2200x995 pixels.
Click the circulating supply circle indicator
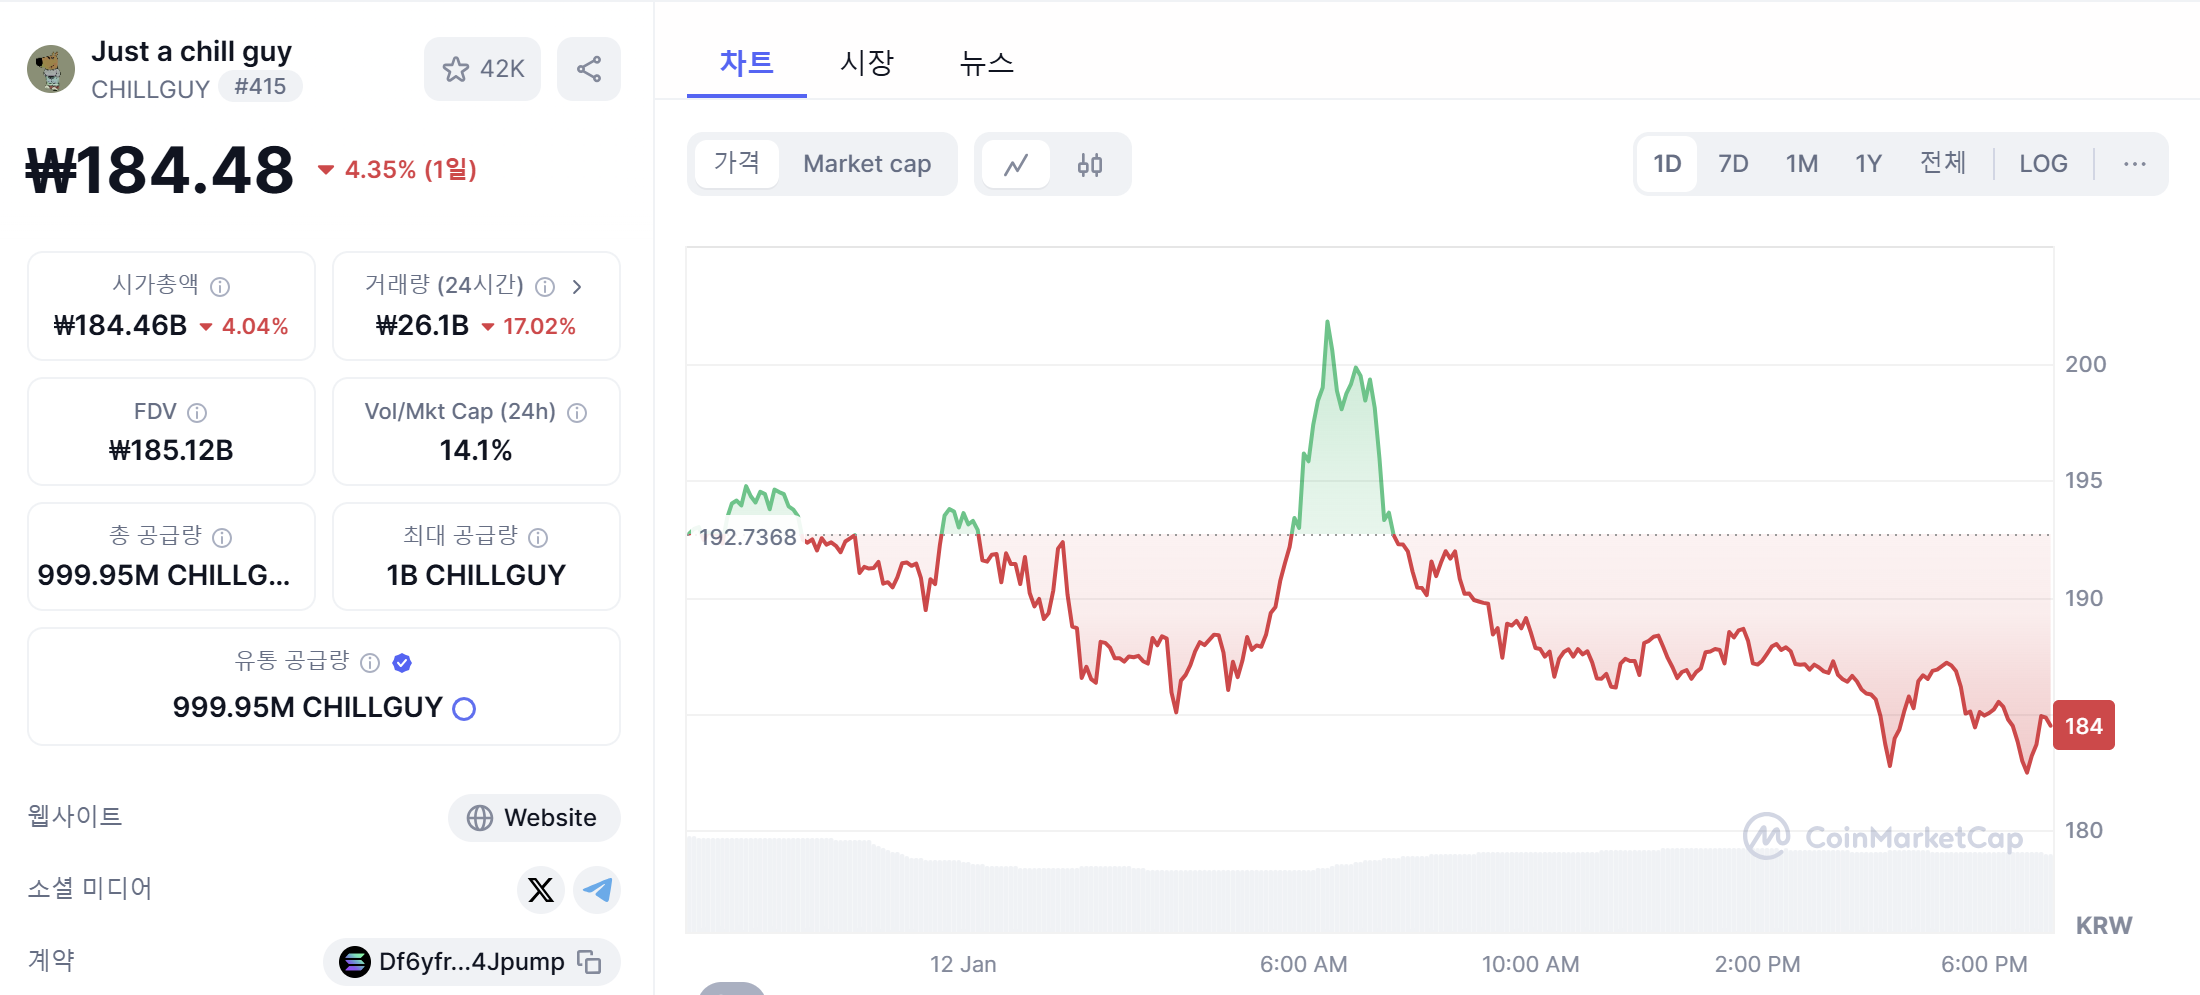click(464, 709)
